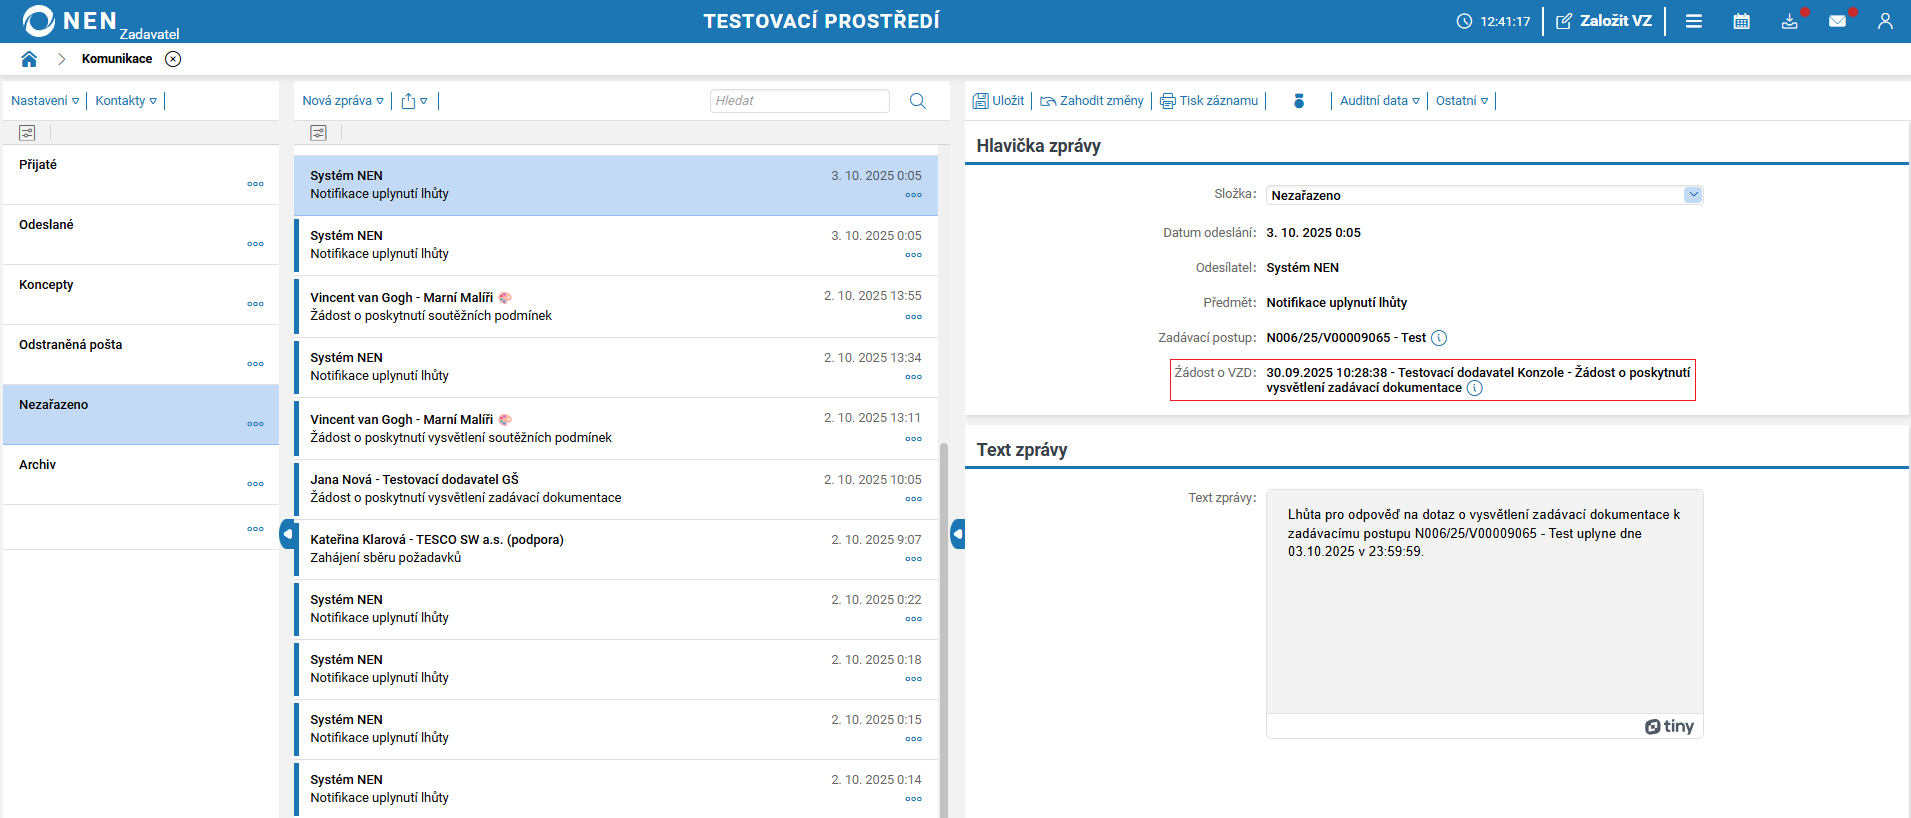The width and height of the screenshot is (1911, 818).
Task: Open the hamburger main menu
Action: coord(1693,21)
